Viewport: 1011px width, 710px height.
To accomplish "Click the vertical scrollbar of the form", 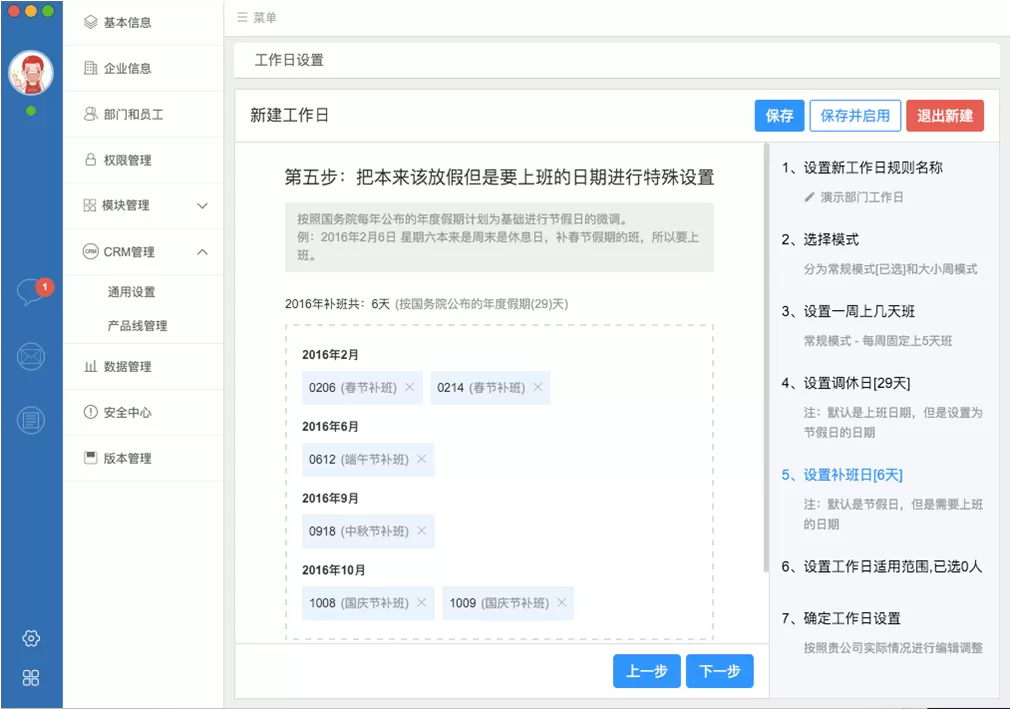I will tap(766, 358).
